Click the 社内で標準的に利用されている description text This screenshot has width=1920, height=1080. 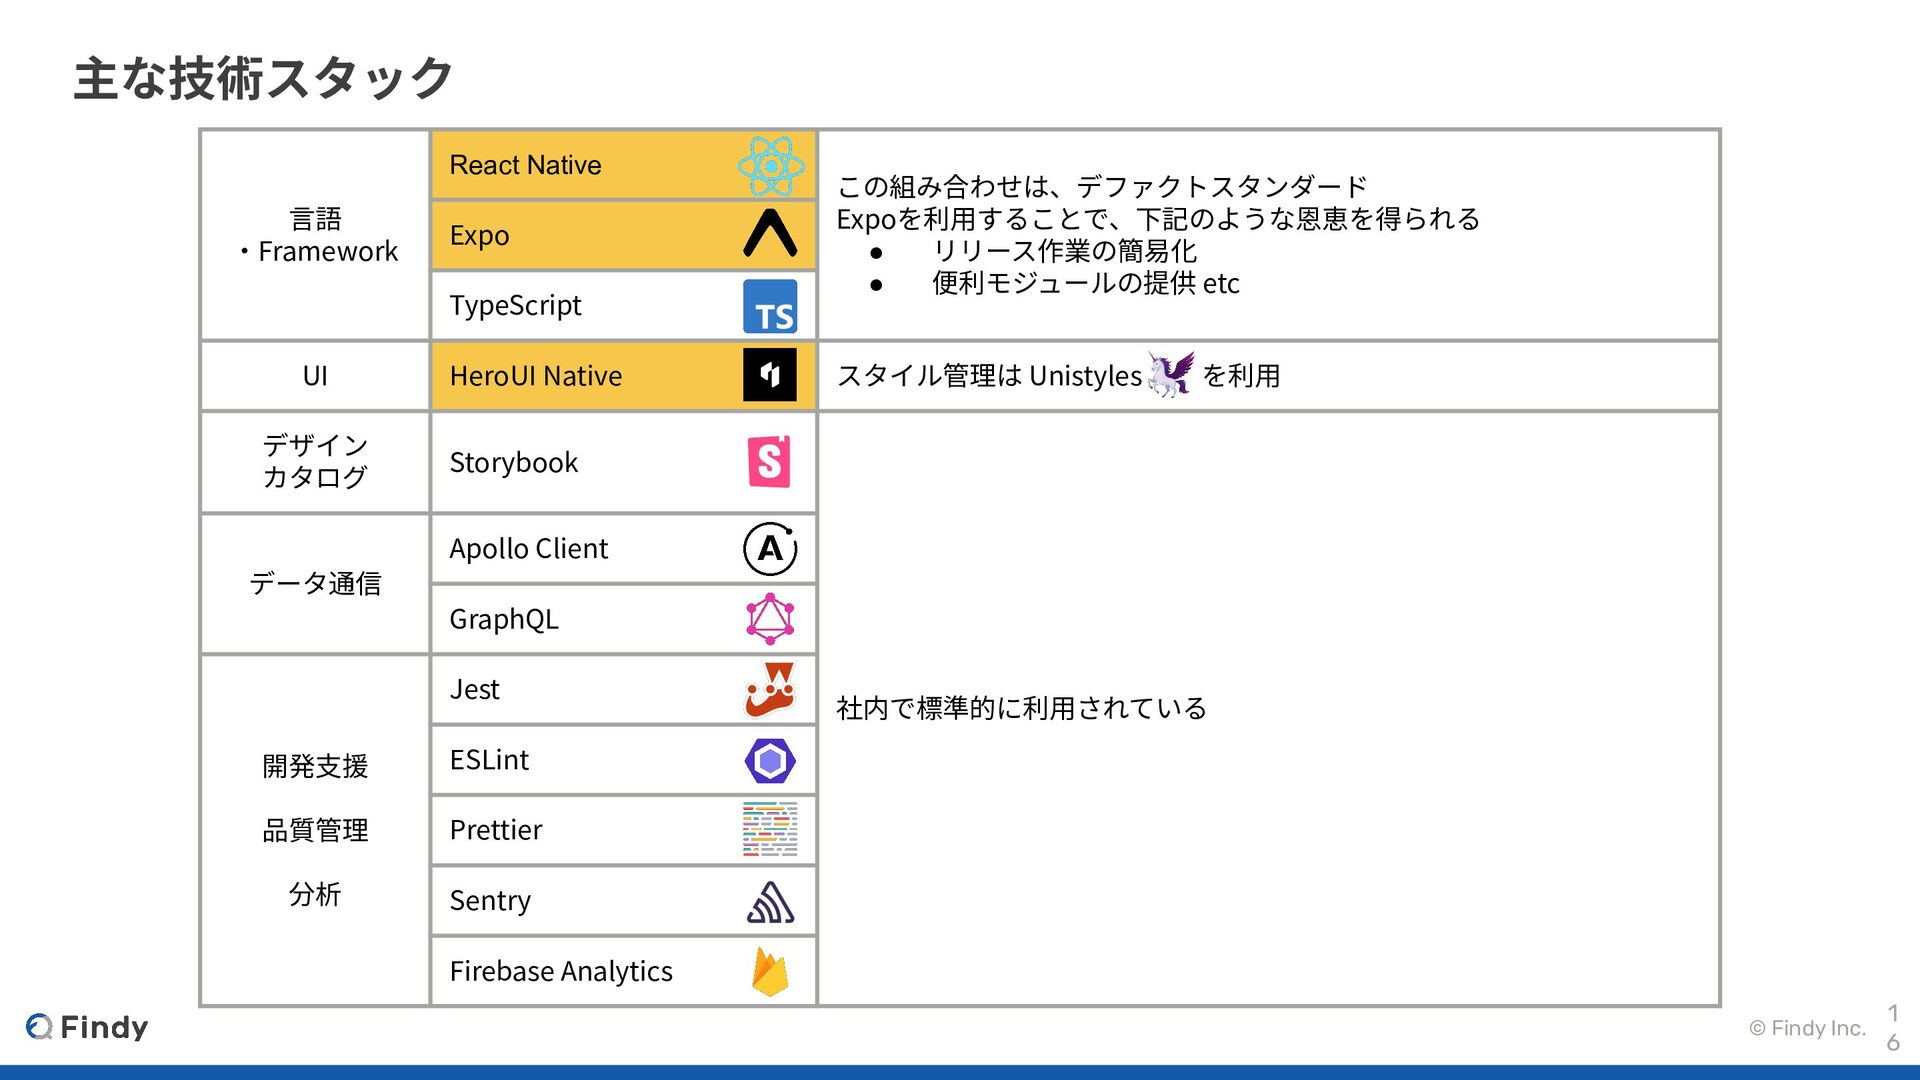point(1021,708)
